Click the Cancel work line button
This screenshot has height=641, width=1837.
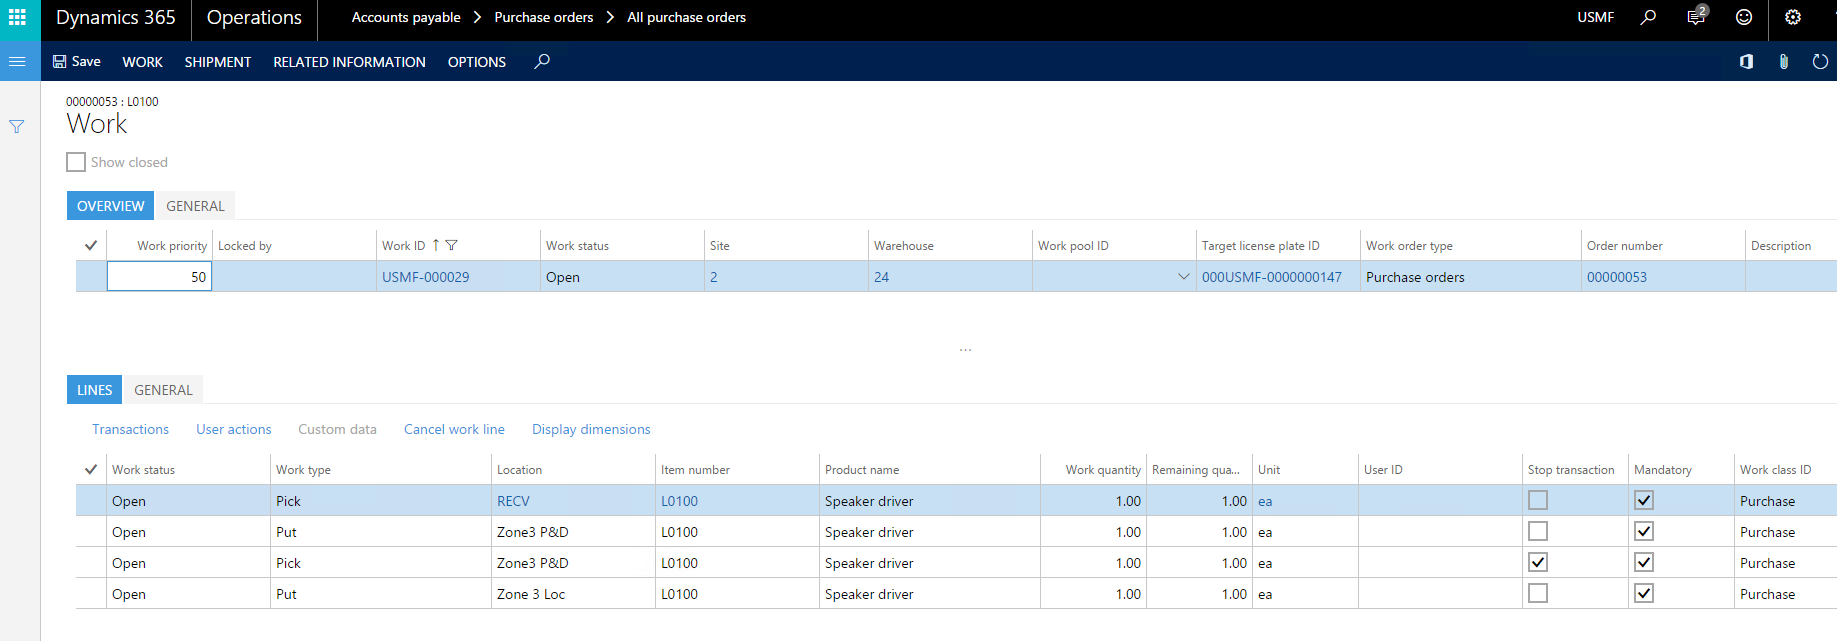click(x=454, y=429)
